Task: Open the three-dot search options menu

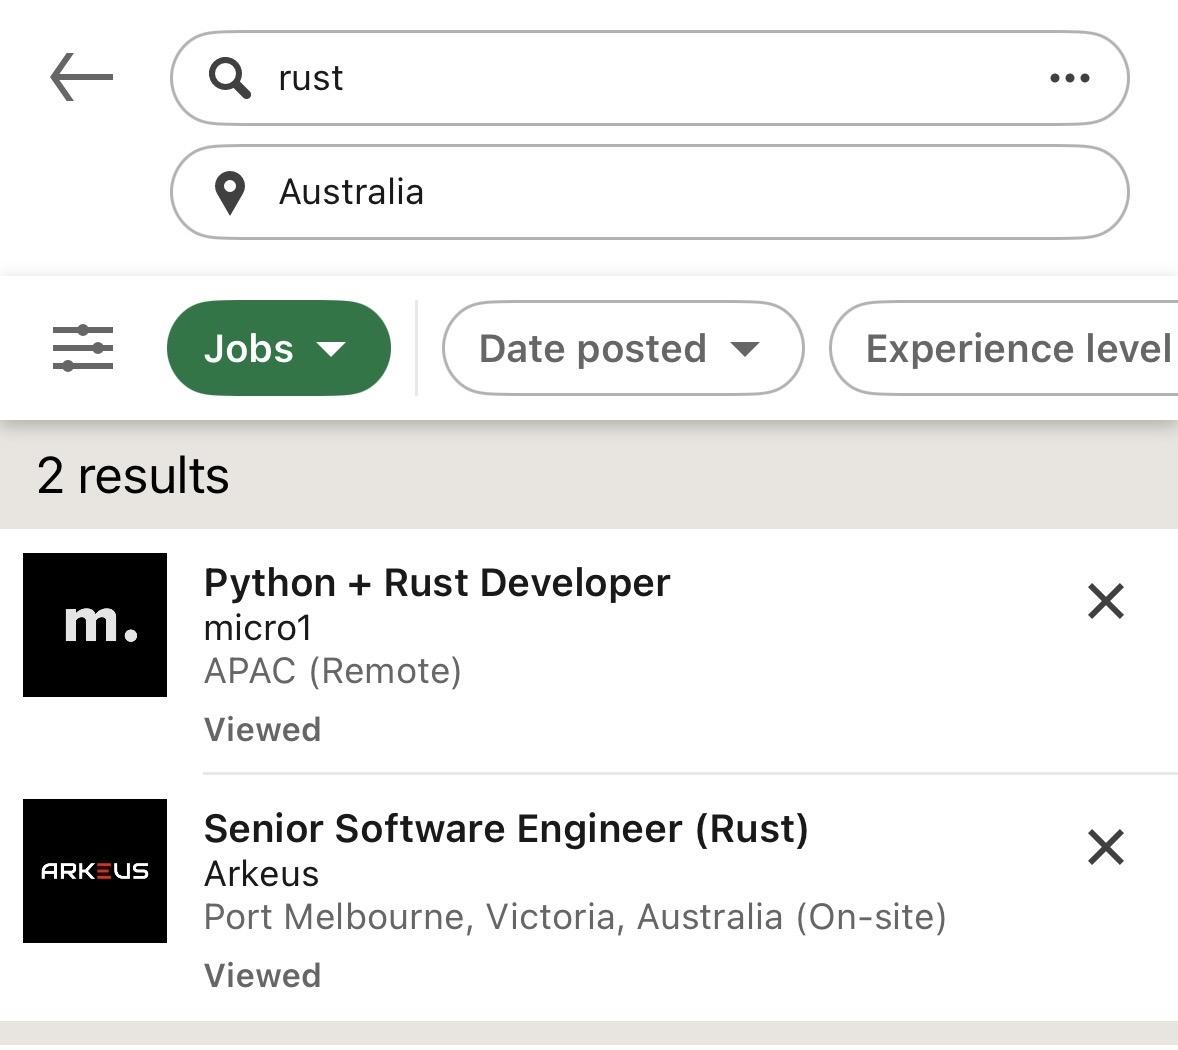Action: pyautogui.click(x=1069, y=78)
